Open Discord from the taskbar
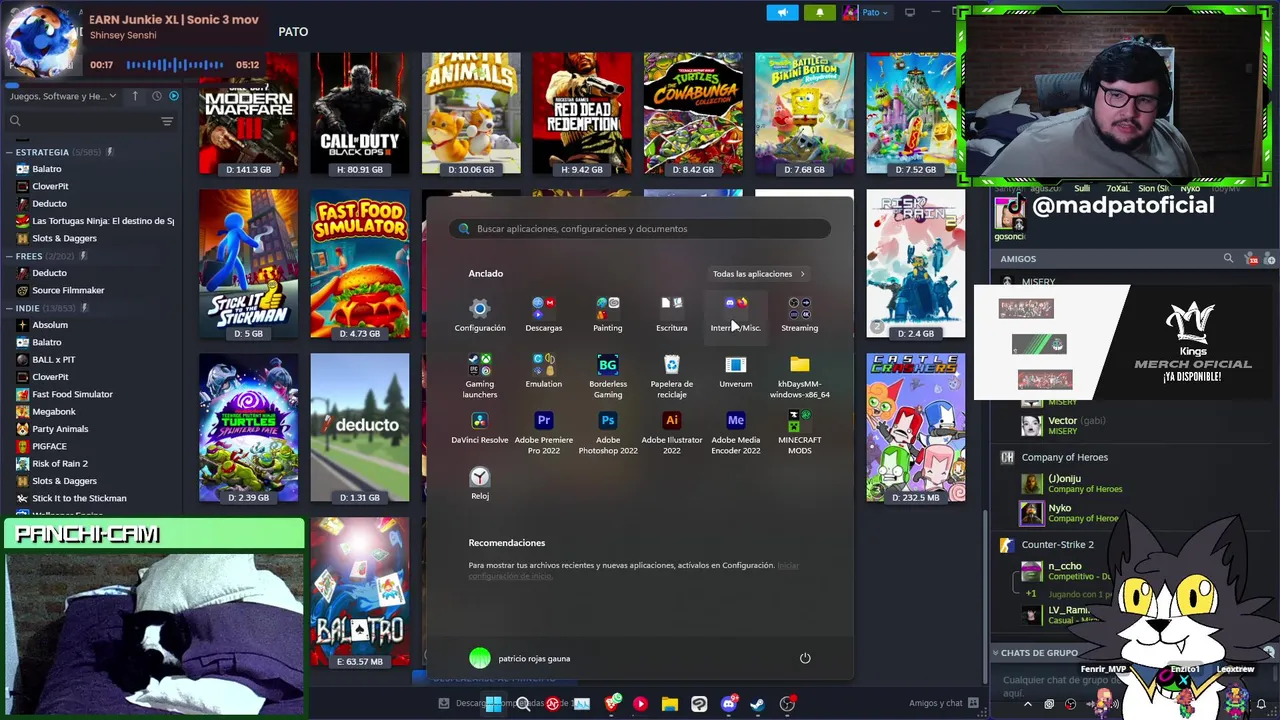 coord(728,704)
